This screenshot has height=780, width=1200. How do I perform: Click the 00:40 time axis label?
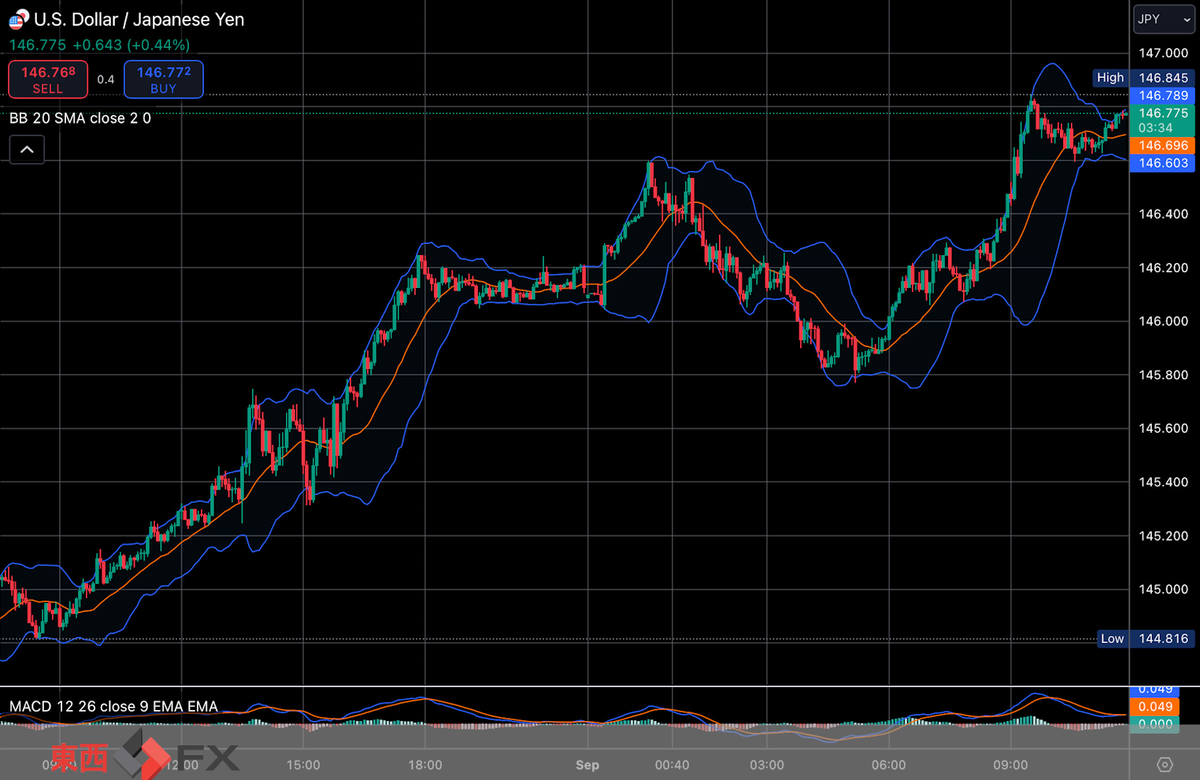tap(672, 765)
